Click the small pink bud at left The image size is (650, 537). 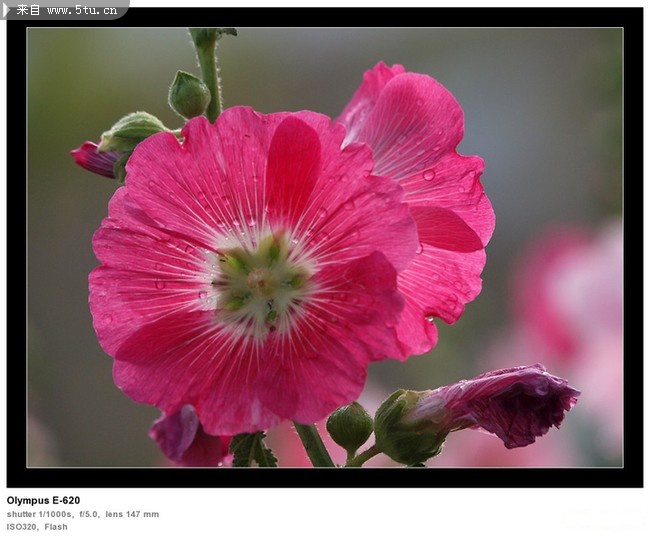94,159
